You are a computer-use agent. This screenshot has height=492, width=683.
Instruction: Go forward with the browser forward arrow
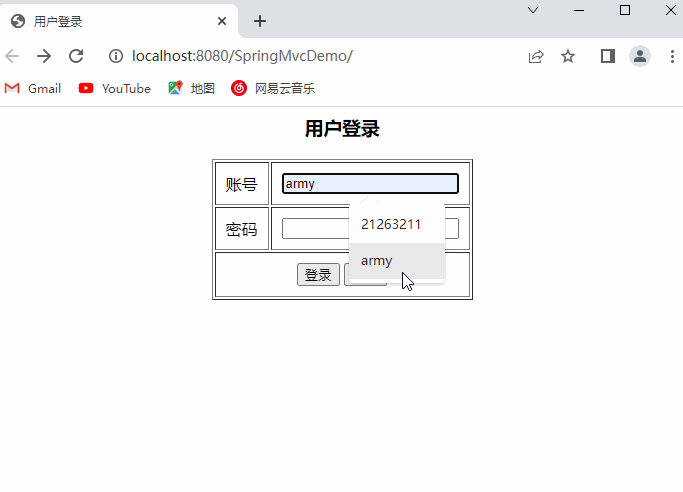point(44,56)
